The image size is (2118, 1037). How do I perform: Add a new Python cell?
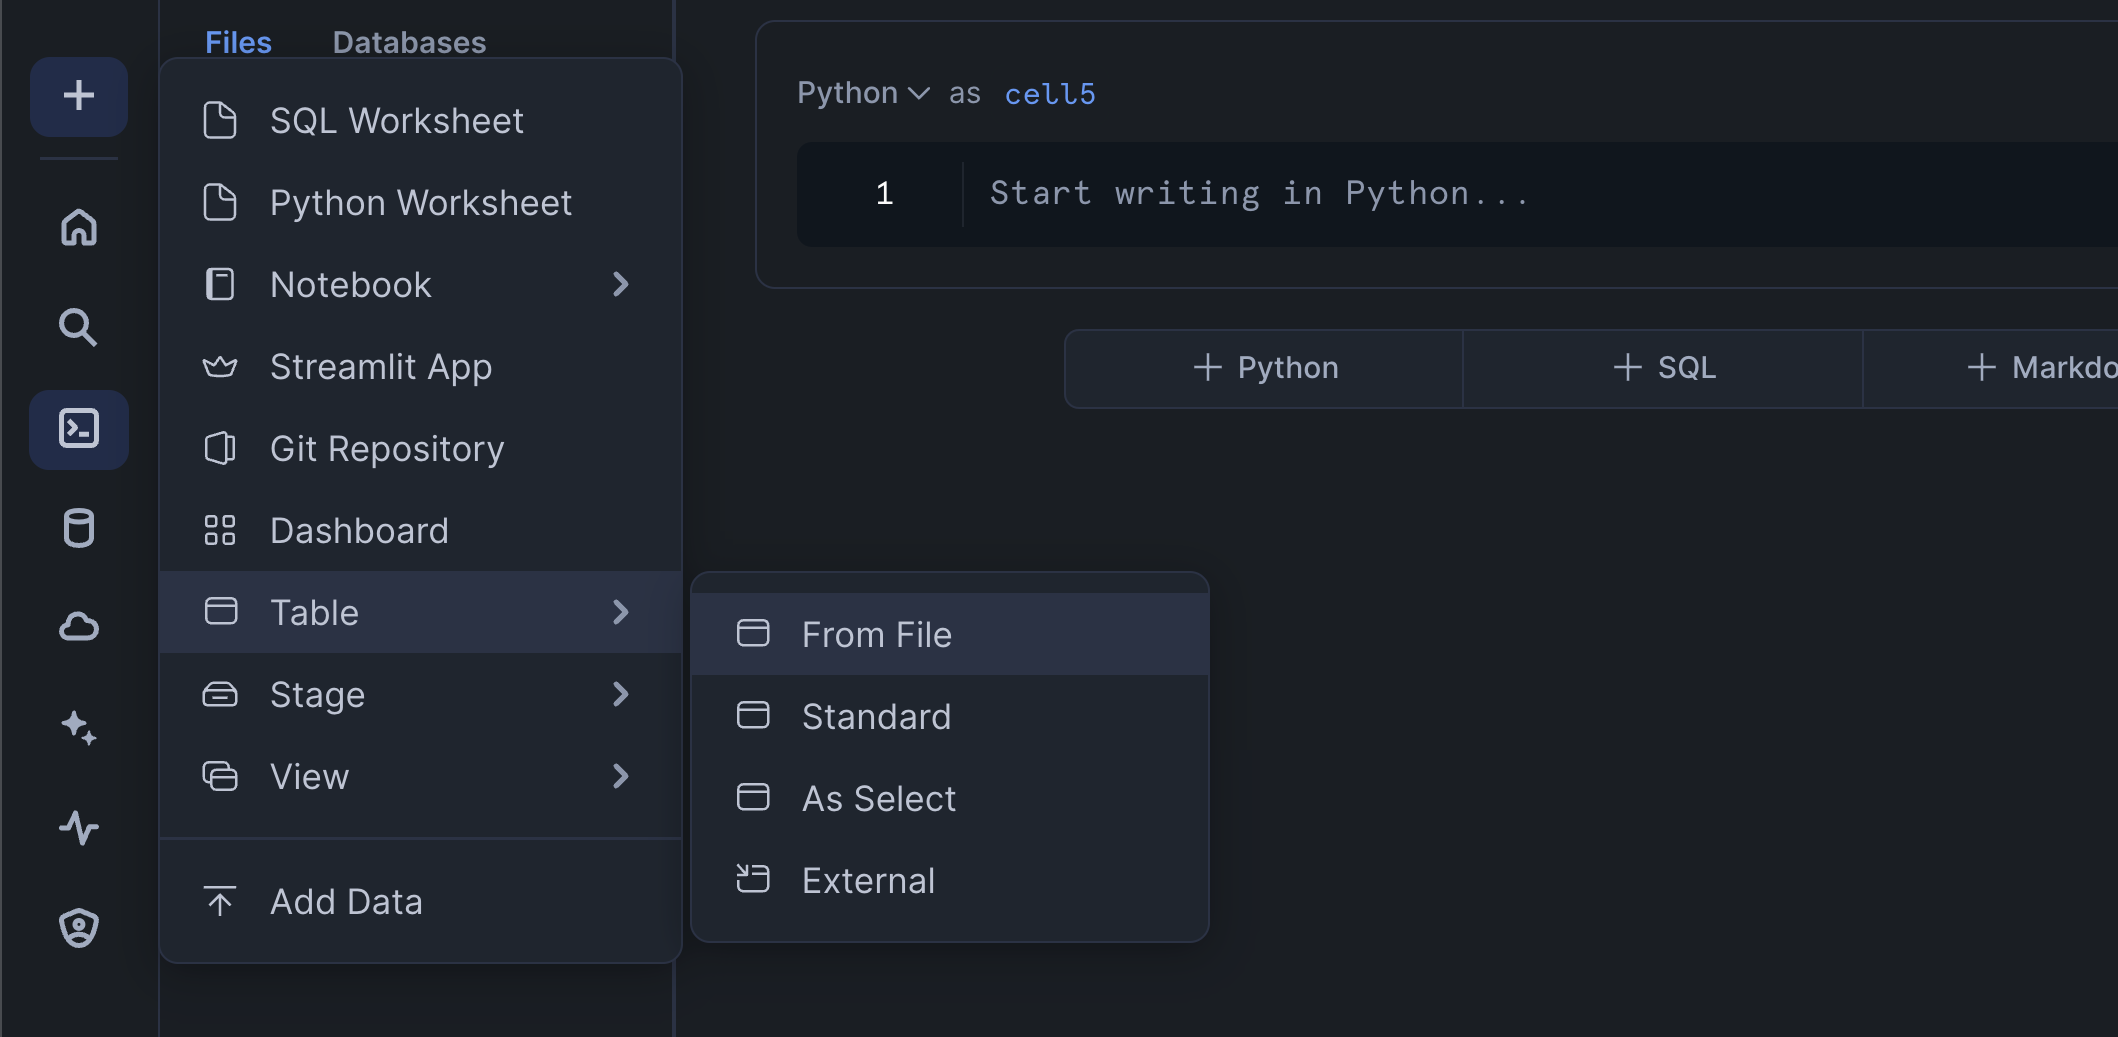[1265, 368]
